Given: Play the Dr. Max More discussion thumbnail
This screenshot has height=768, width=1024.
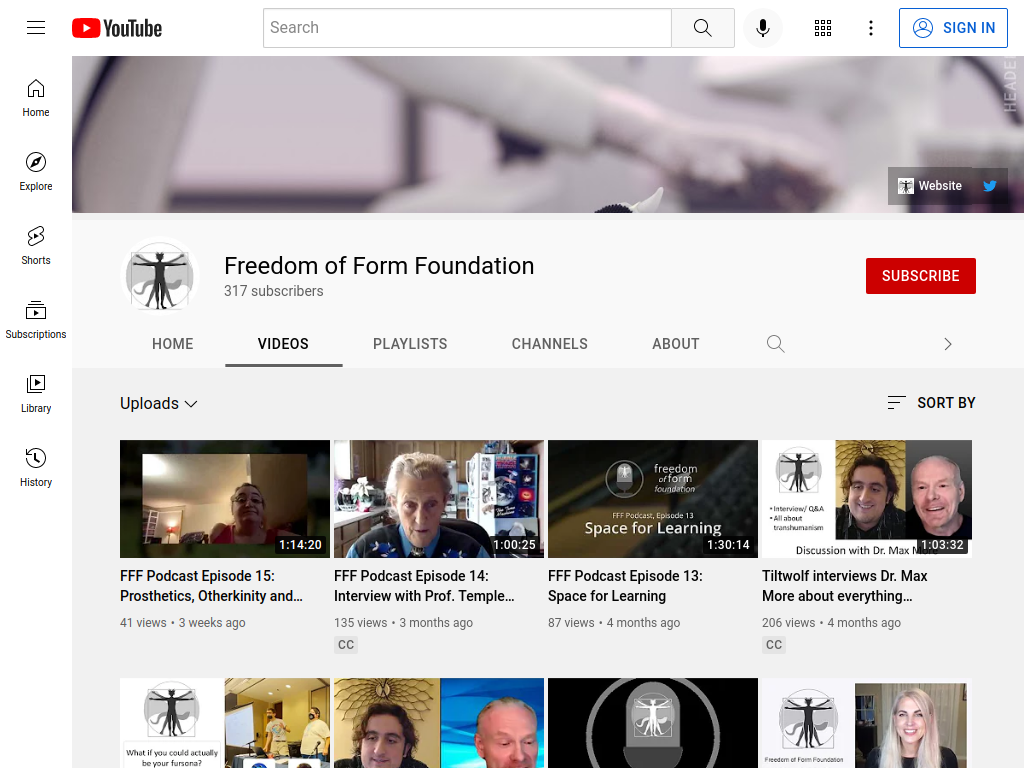Looking at the screenshot, I should click(x=867, y=499).
